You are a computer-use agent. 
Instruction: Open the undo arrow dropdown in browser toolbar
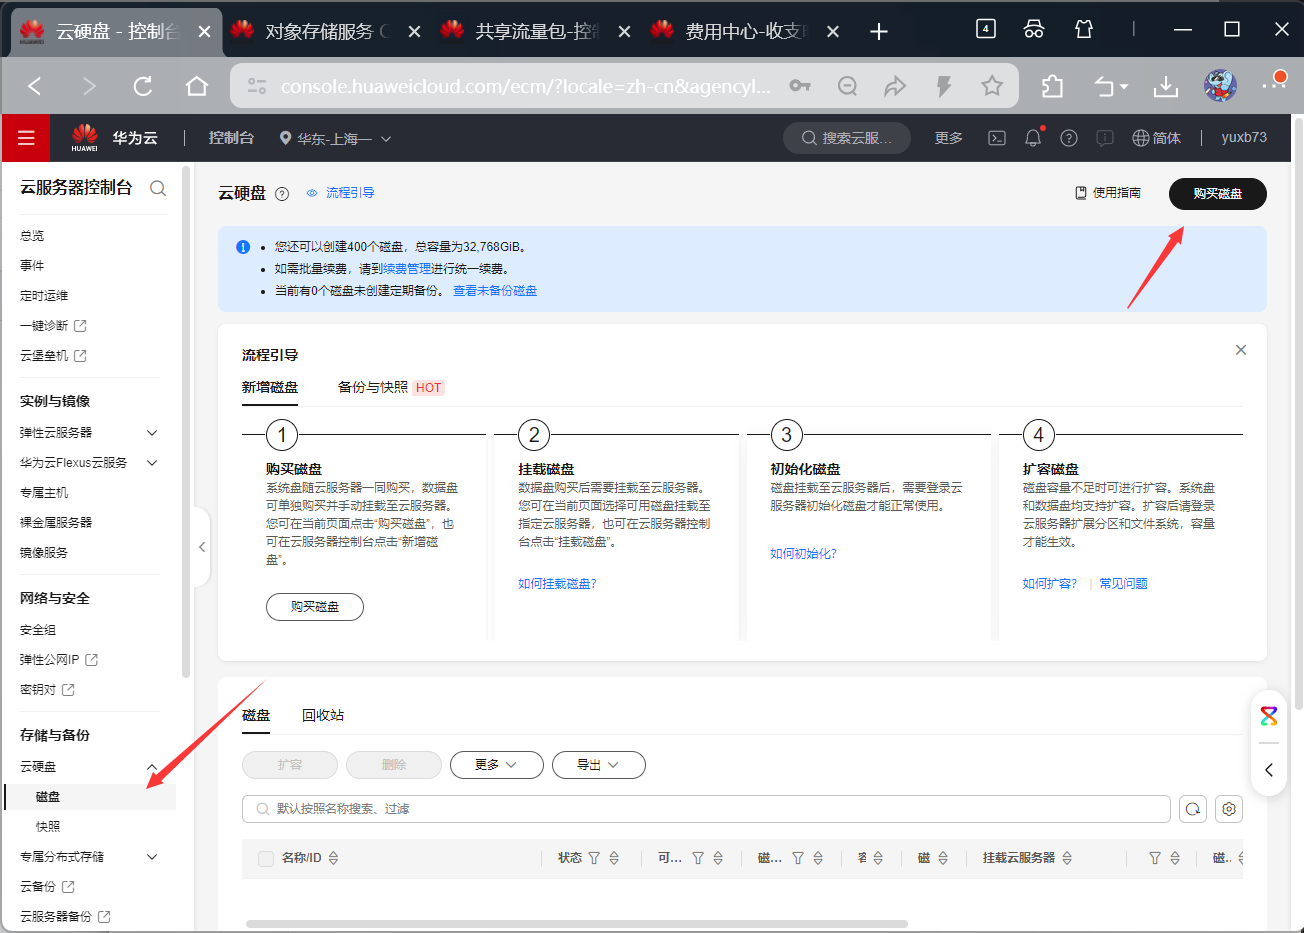click(x=1111, y=86)
